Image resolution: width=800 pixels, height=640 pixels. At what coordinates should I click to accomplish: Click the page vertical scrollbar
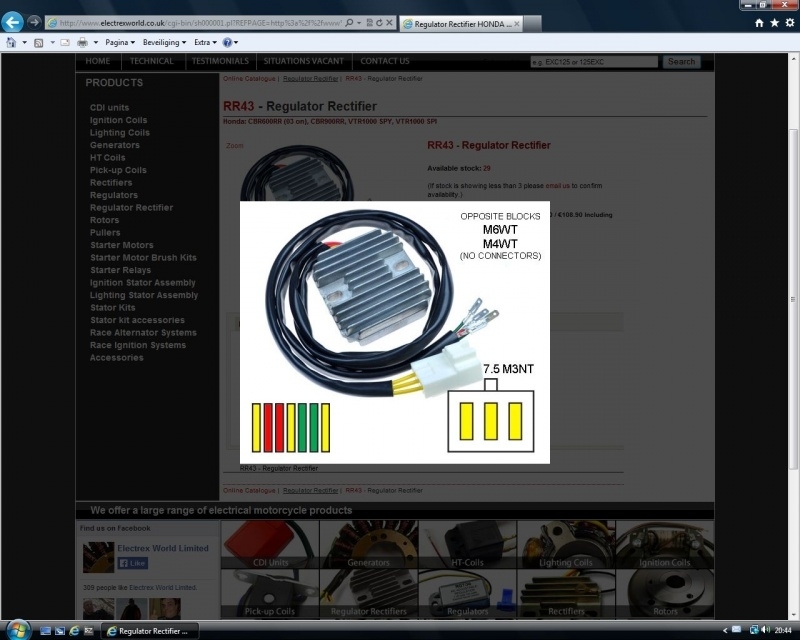[793, 299]
